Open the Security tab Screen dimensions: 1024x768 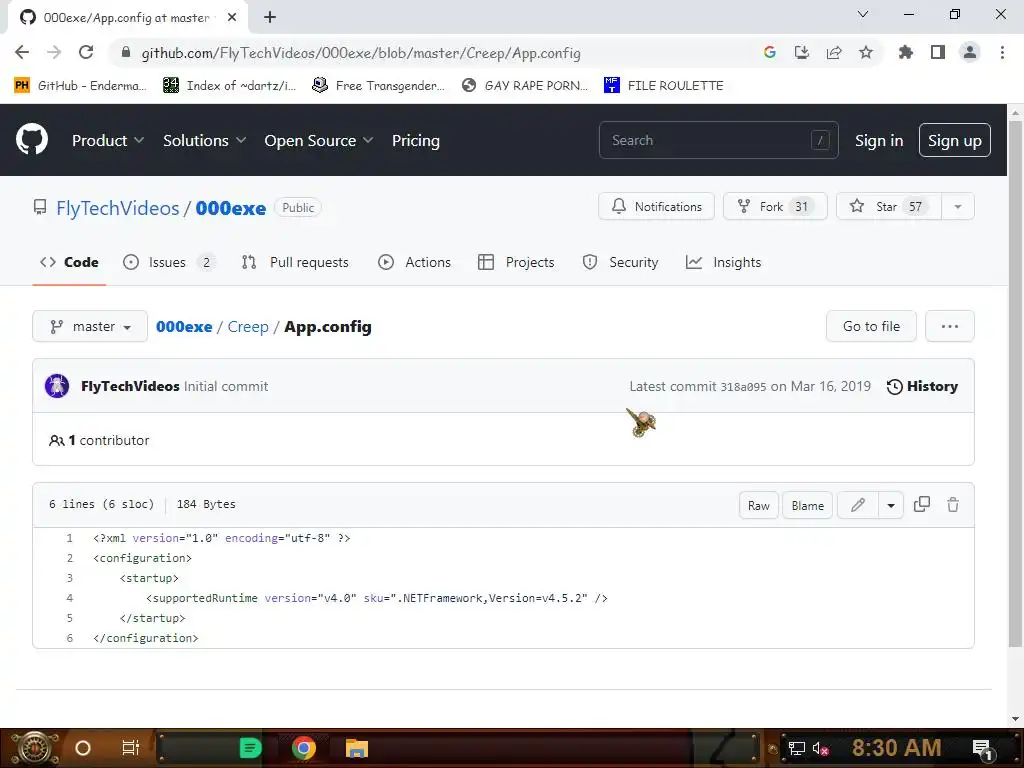(620, 262)
